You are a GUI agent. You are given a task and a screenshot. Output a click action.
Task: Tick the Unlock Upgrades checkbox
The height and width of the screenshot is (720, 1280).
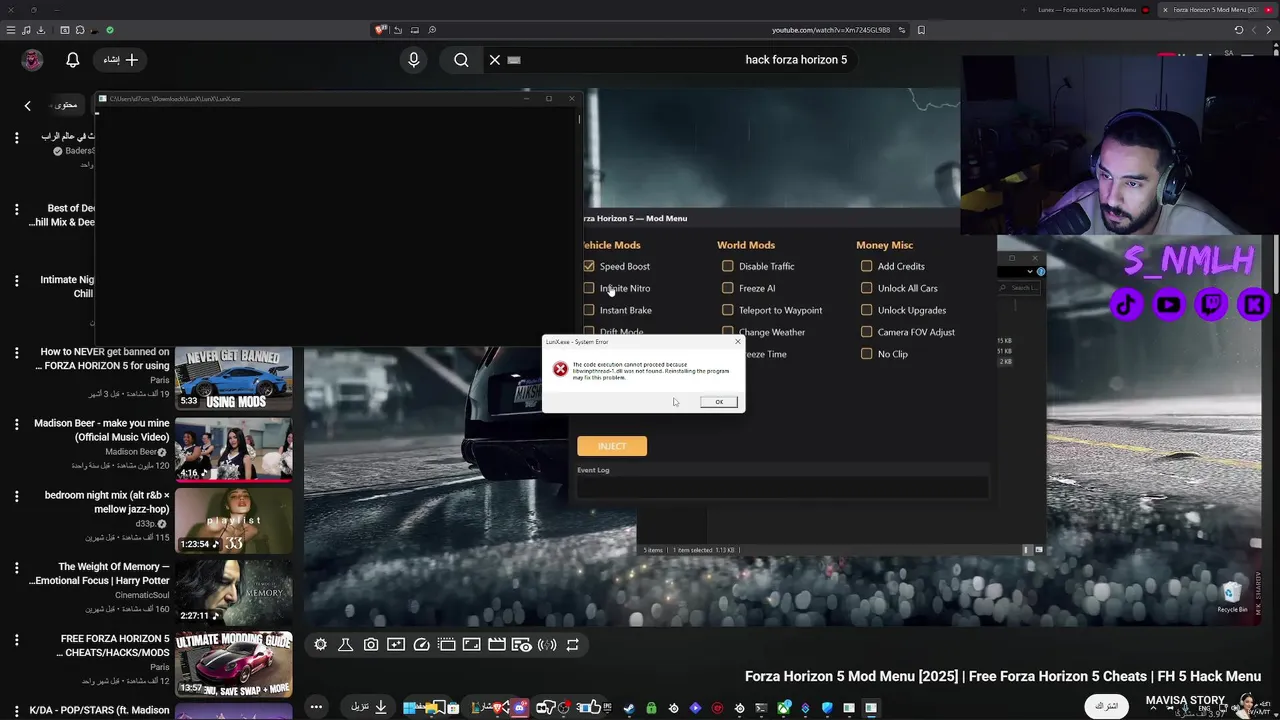[867, 310]
